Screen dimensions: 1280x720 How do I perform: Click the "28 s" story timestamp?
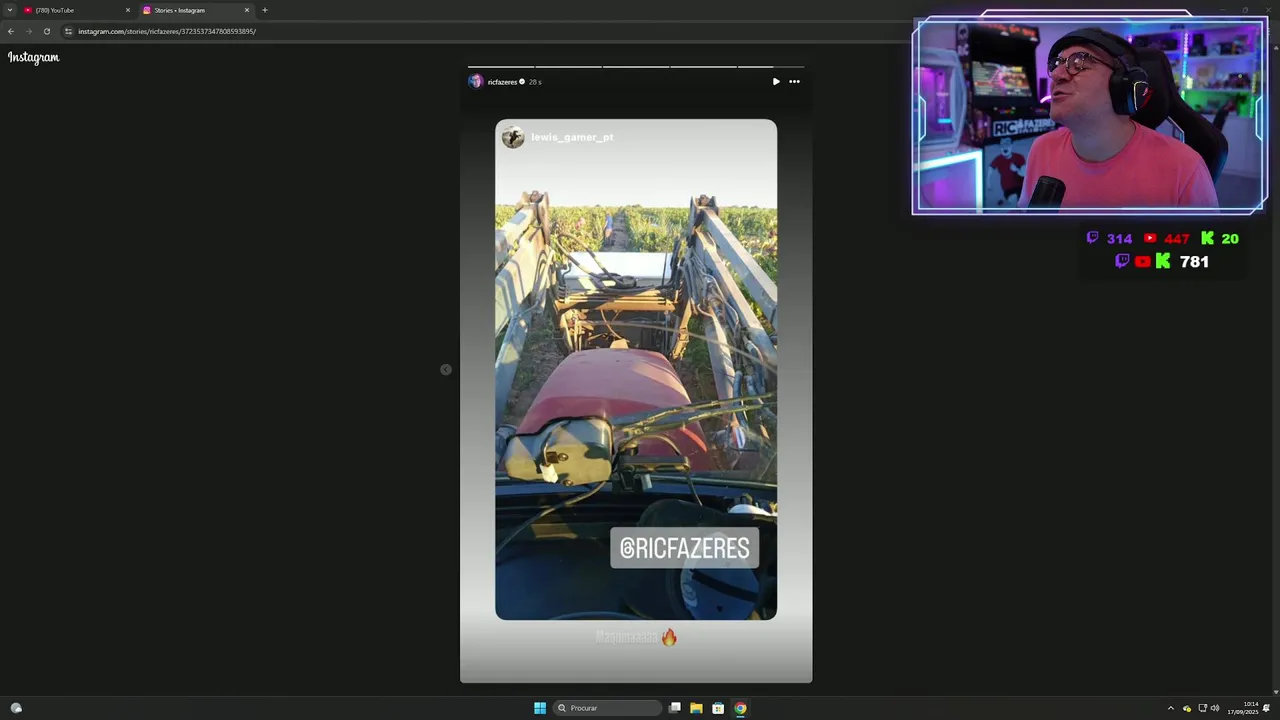tap(535, 82)
